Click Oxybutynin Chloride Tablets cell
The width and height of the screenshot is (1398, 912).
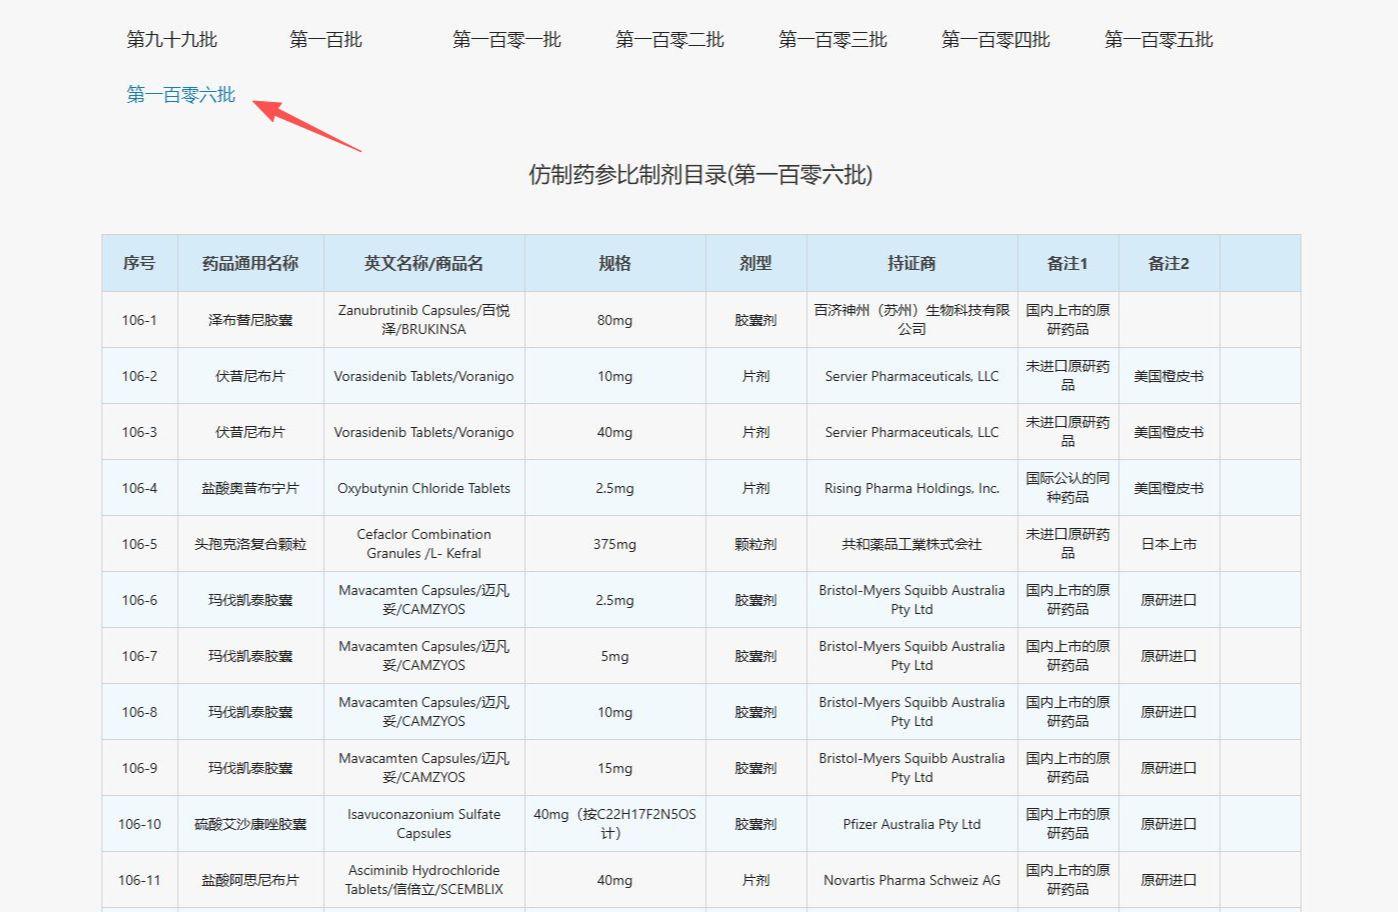pyautogui.click(x=424, y=488)
